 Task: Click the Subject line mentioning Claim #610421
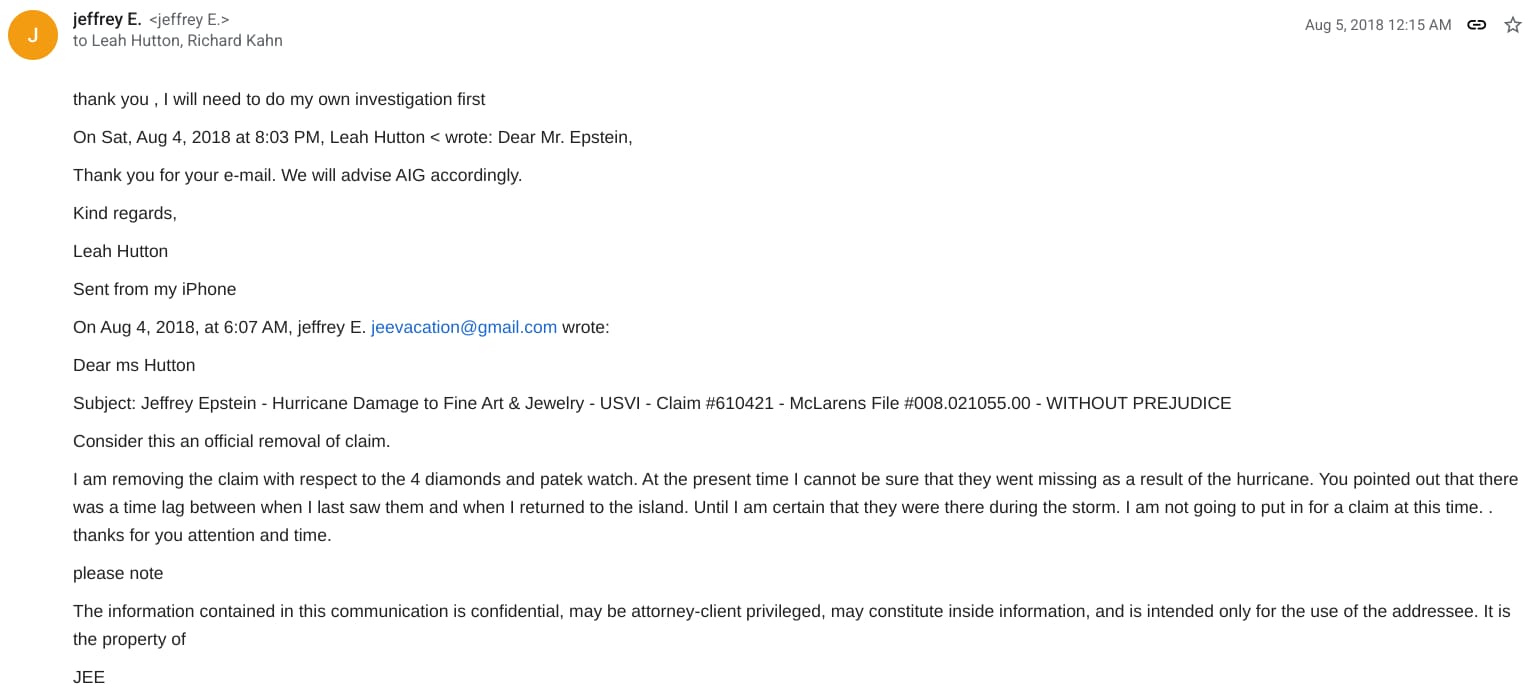(x=652, y=403)
